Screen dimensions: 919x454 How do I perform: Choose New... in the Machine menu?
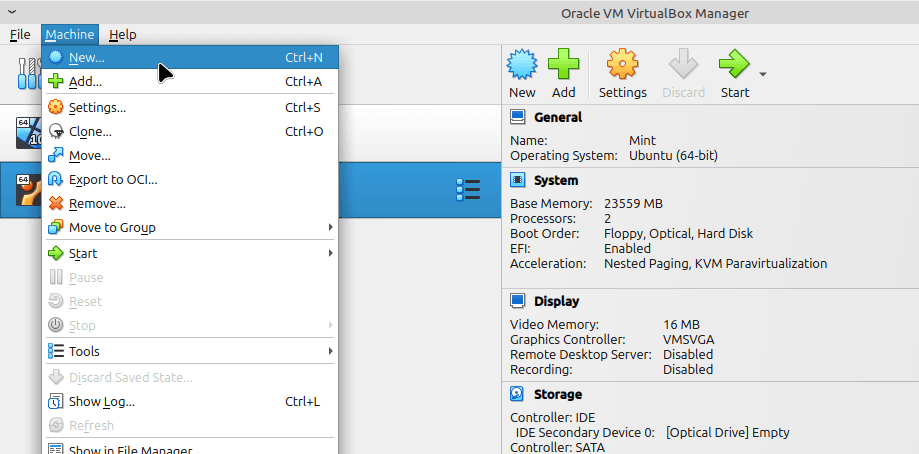(x=190, y=57)
